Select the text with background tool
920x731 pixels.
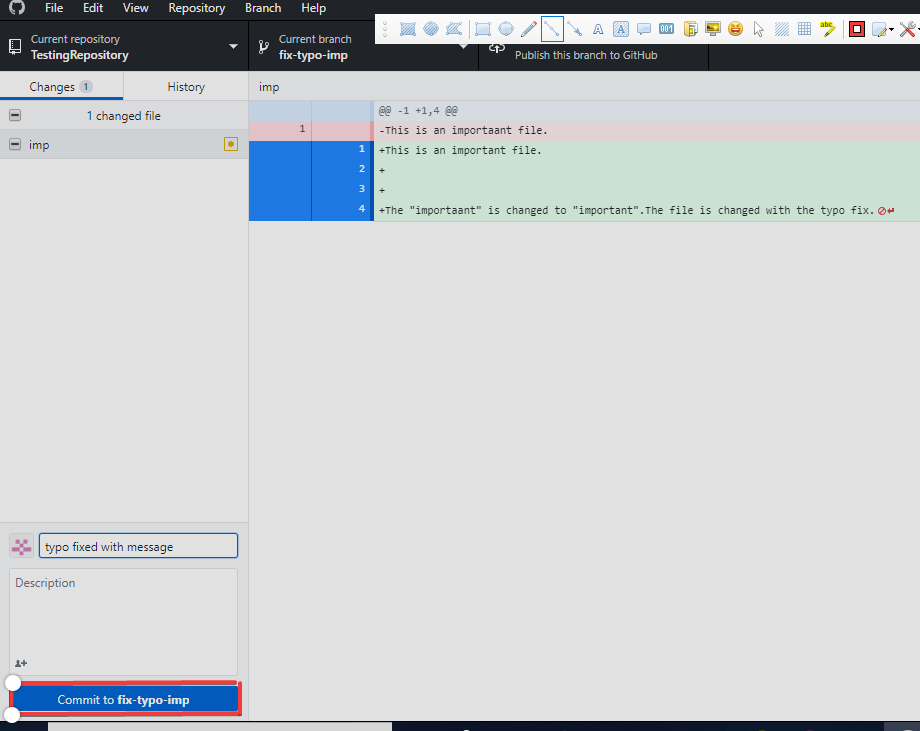click(x=621, y=29)
